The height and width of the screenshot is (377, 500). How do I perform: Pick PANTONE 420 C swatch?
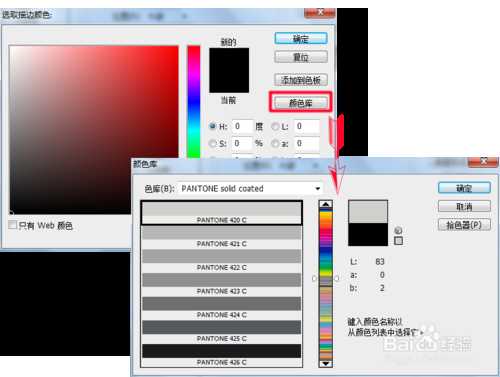point(222,213)
